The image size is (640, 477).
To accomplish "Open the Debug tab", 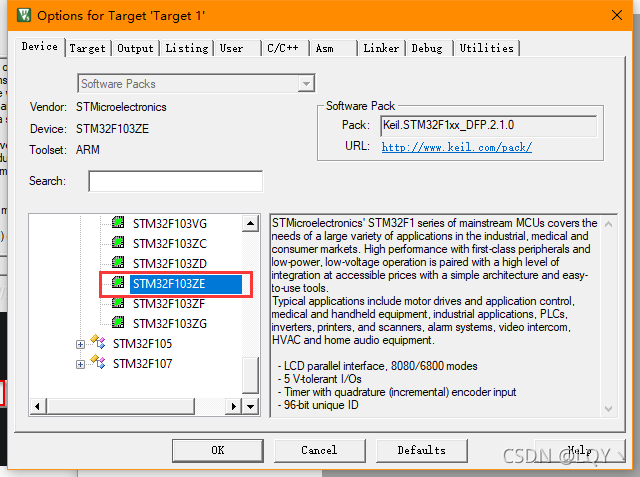I will tap(429, 49).
